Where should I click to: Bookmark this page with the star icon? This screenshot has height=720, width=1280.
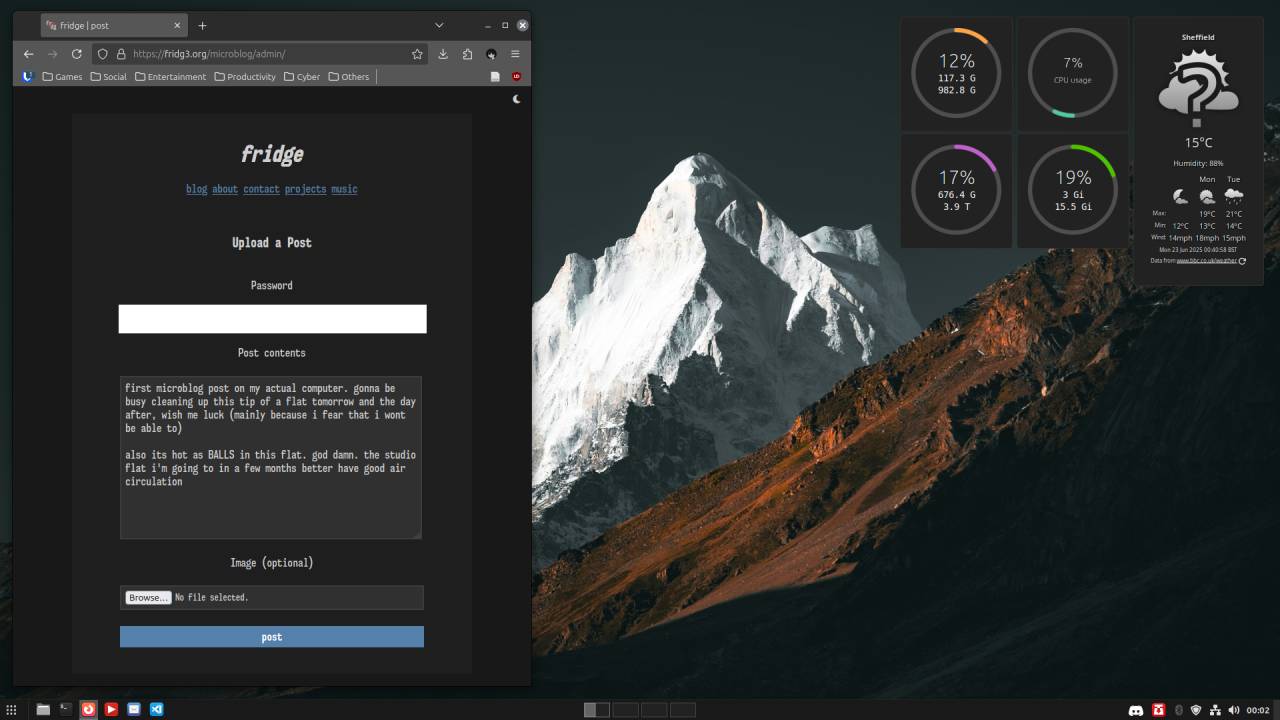click(417, 54)
